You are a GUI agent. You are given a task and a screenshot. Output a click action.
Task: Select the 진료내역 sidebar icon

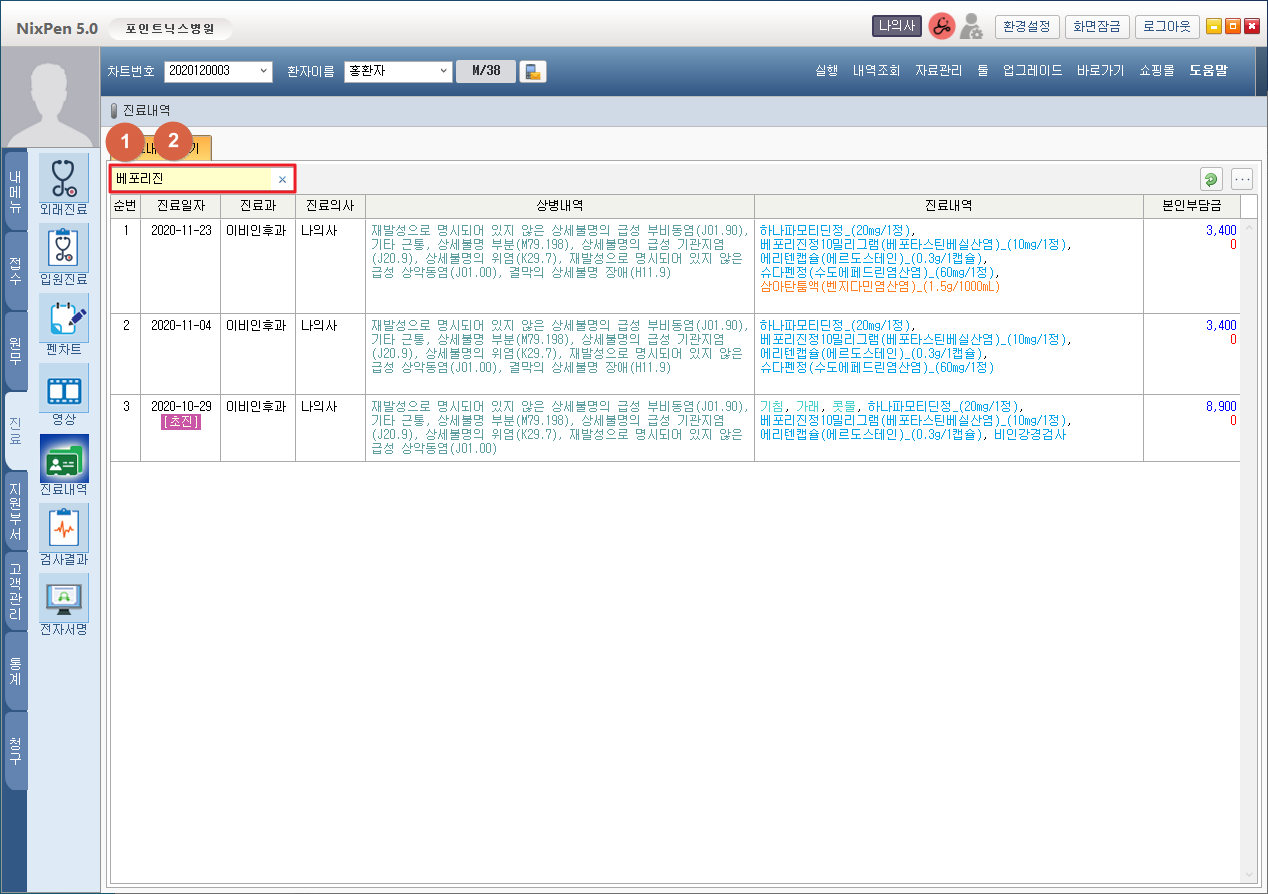tap(63, 459)
